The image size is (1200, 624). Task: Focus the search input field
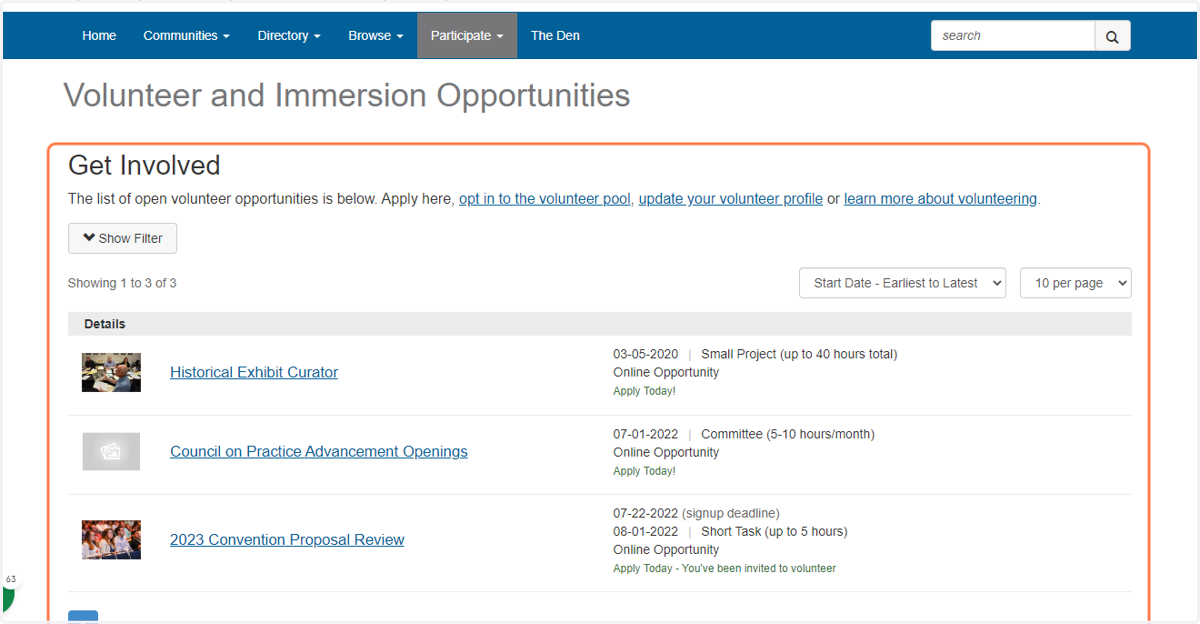tap(1013, 36)
